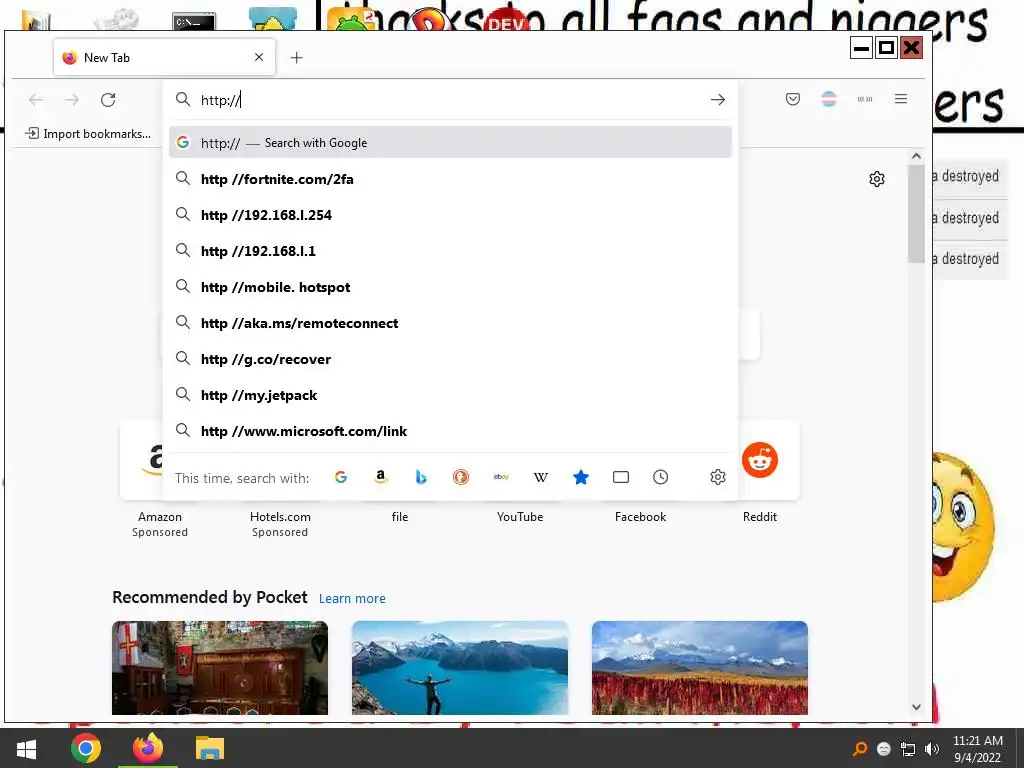
Task: Click the taskbar clock showing 11:21 AM
Action: click(x=978, y=749)
